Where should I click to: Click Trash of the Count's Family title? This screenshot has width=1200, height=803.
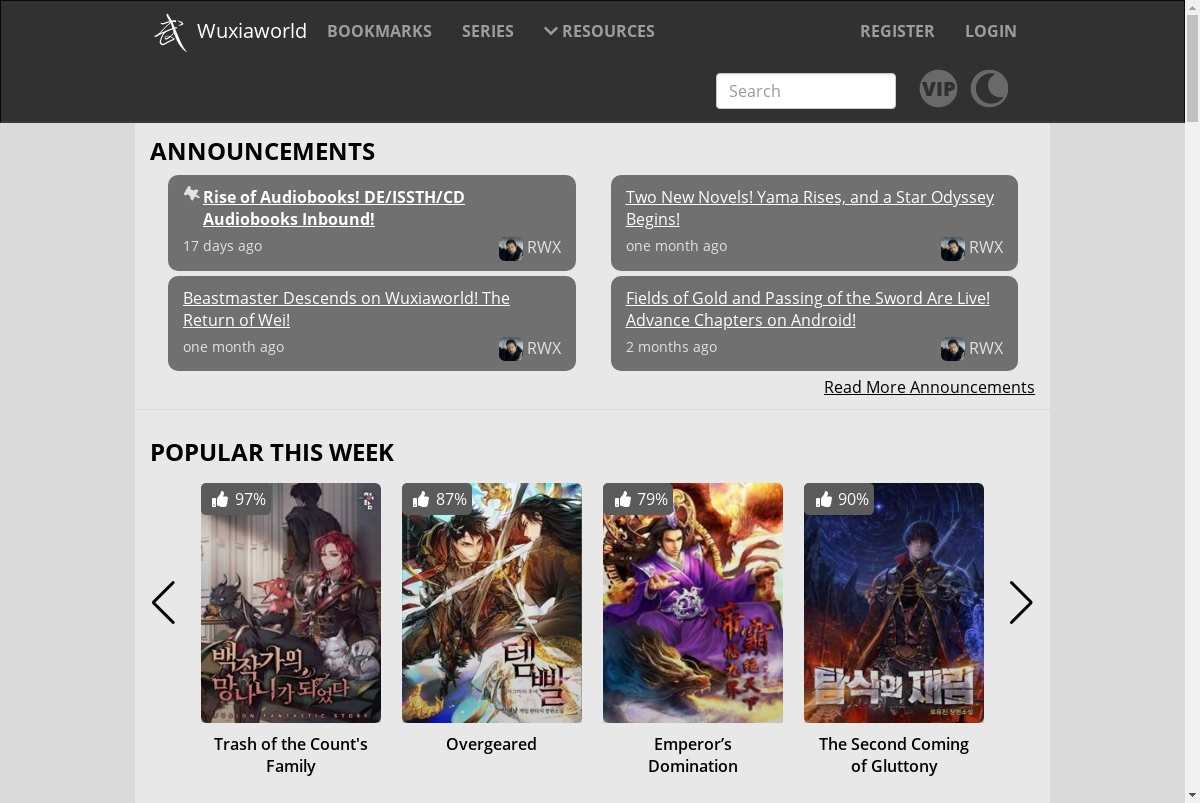291,755
